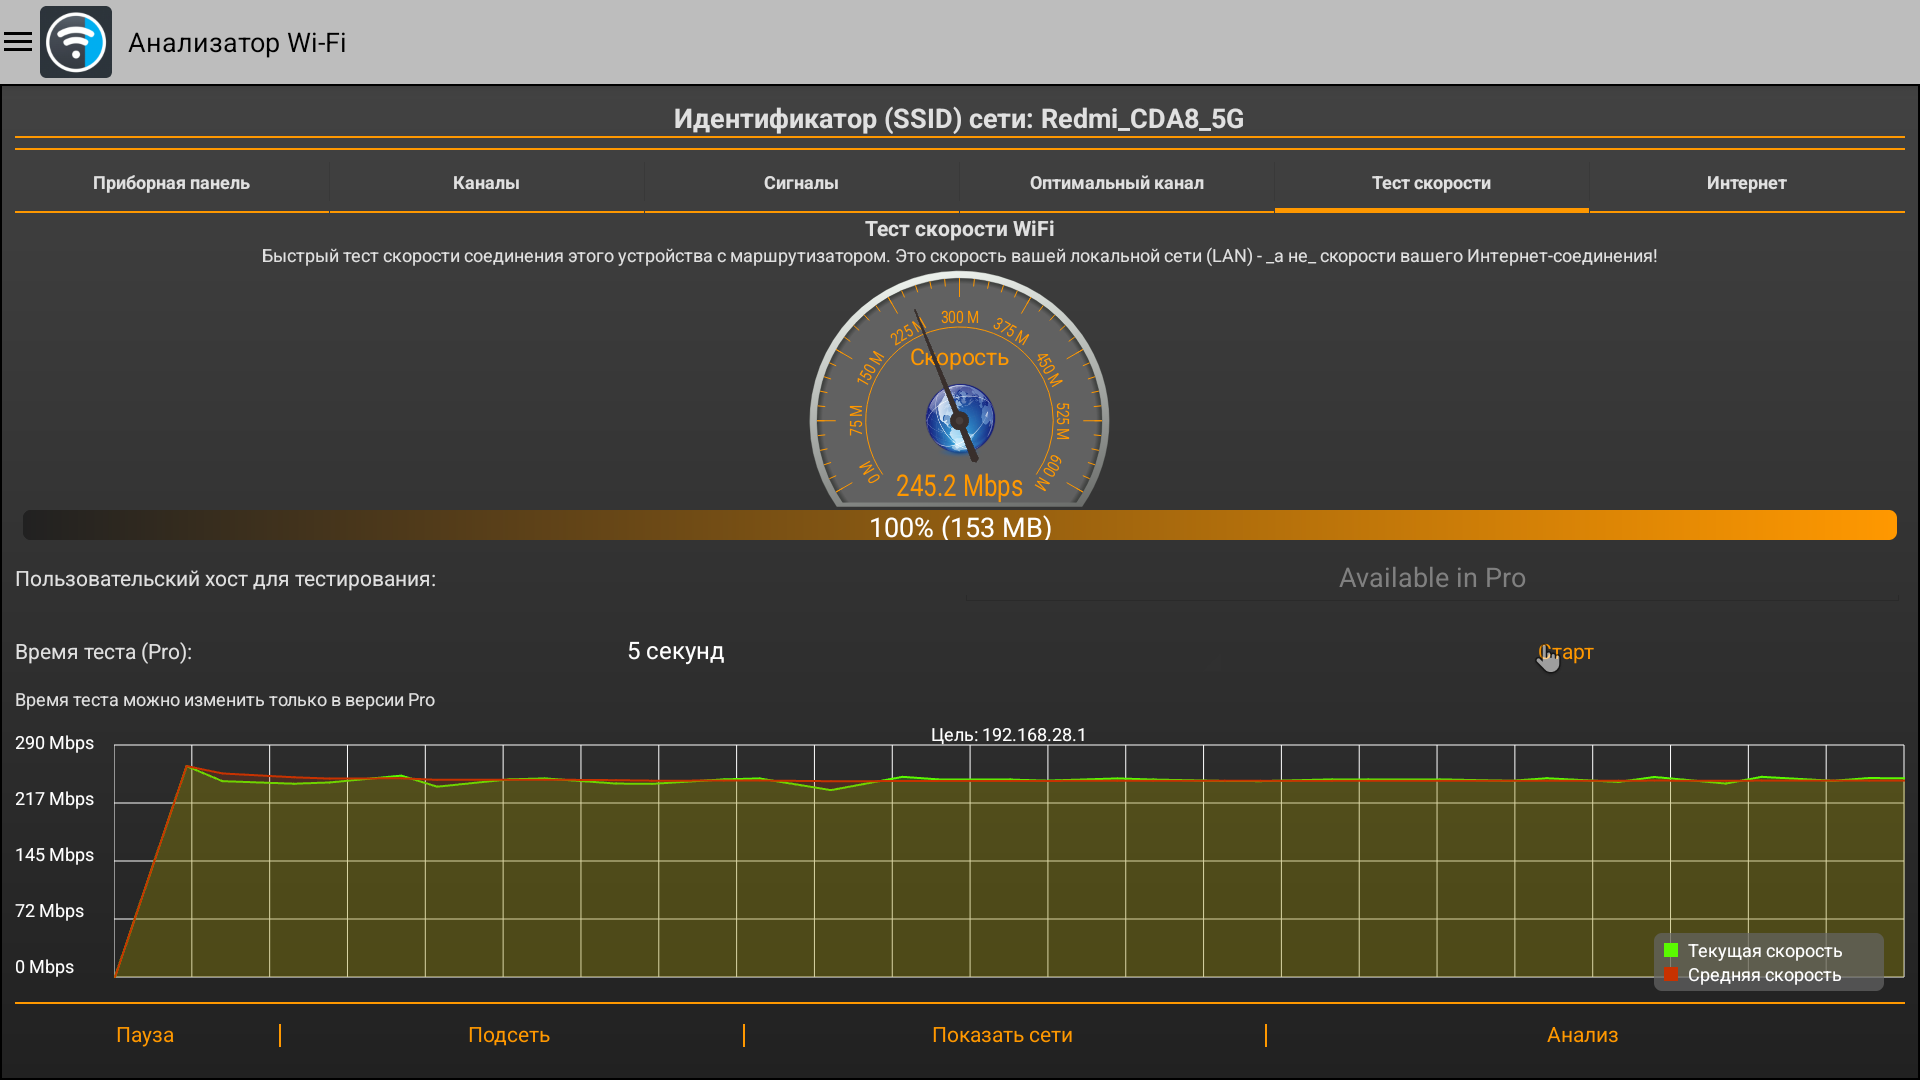Select the Сигналы tab
This screenshot has width=1920, height=1080.
pyautogui.click(x=801, y=183)
